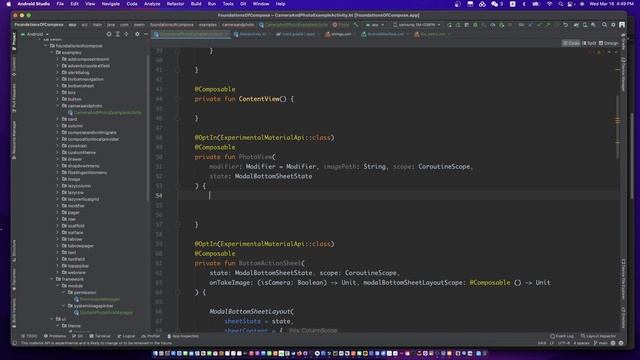The width and height of the screenshot is (640, 360).
Task: Click the cameraandphoto breadcrumb in navigation bar
Action: 238,25
